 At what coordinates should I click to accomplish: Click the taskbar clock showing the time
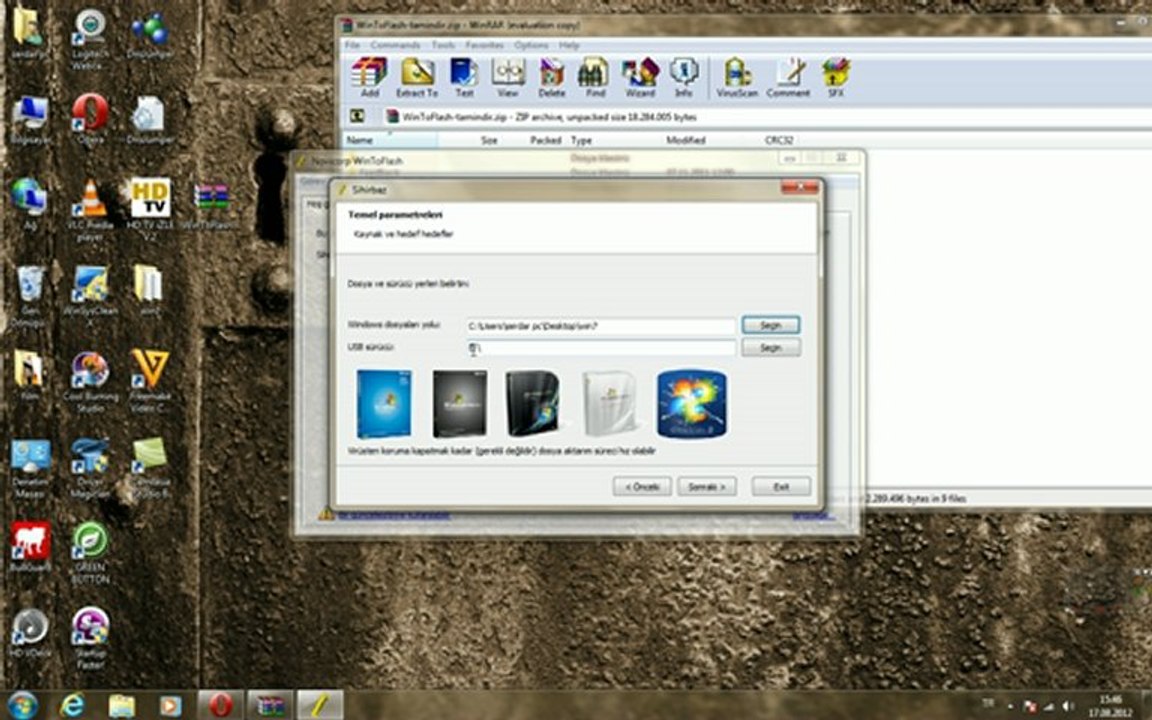coord(1111,706)
